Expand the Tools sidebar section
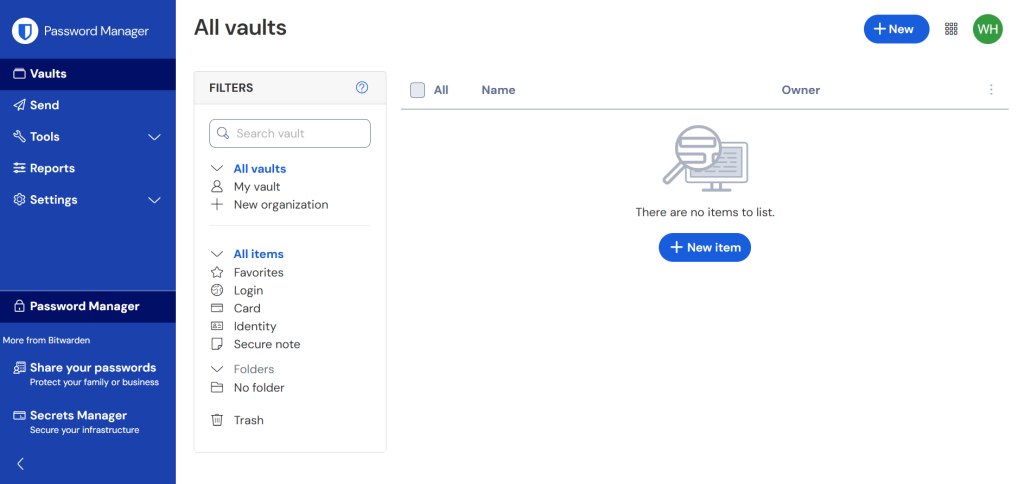Viewport: 1024px width, 484px height. point(154,137)
